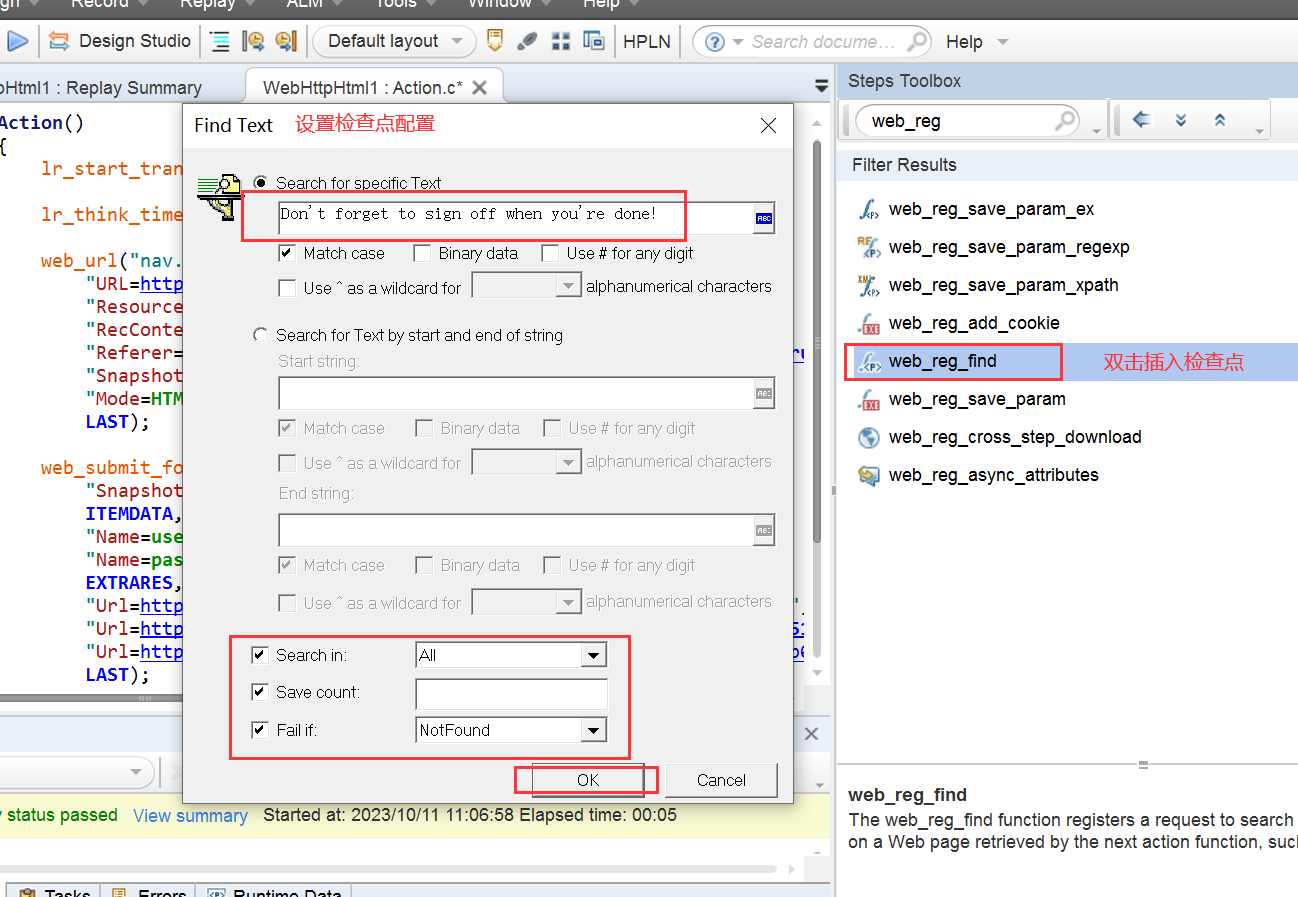Close the bottom replay status panel
The width and height of the screenshot is (1298, 897).
812,734
